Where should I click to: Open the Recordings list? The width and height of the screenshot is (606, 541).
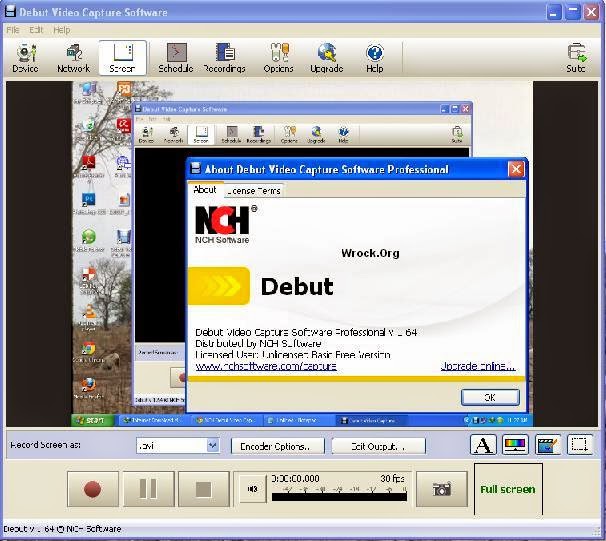pyautogui.click(x=225, y=57)
